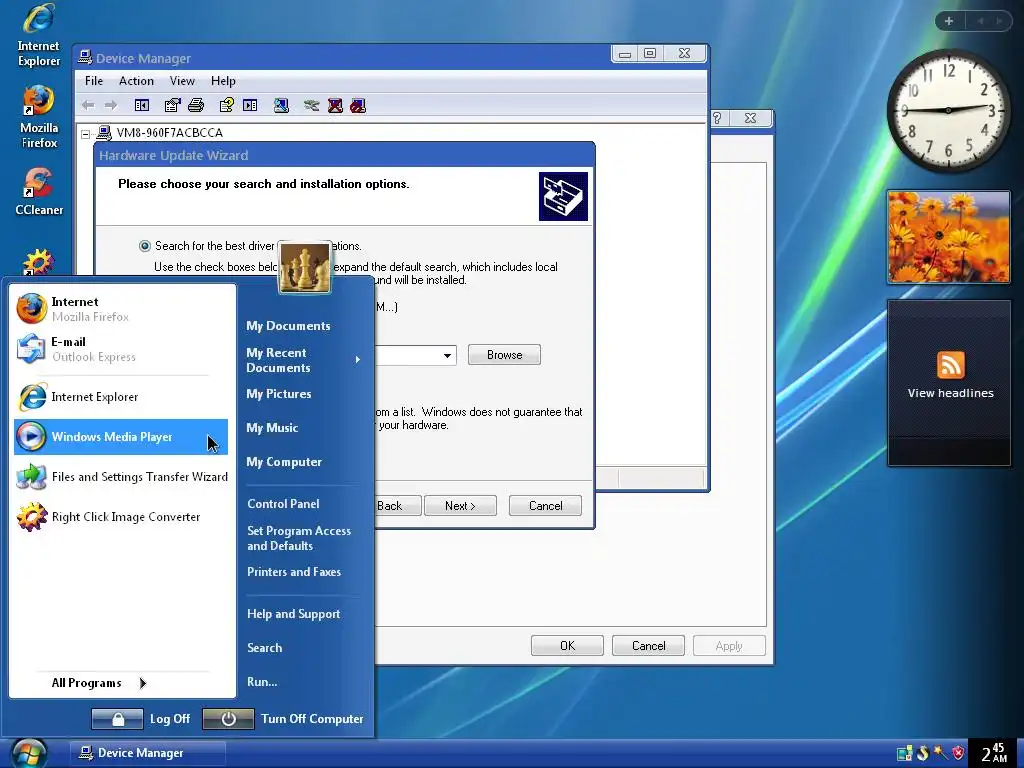Click the Back arrow in Device Manager toolbar
This screenshot has width=1024, height=768.
tap(88, 105)
